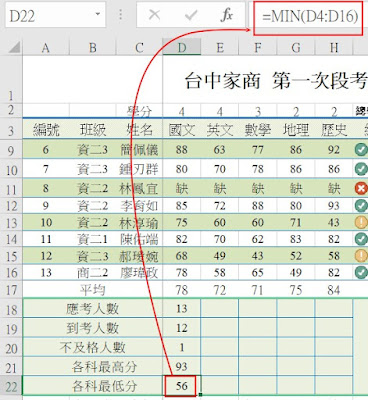Select row 9 header
Image resolution: width=368 pixels, height=400 pixels.
click(11, 150)
